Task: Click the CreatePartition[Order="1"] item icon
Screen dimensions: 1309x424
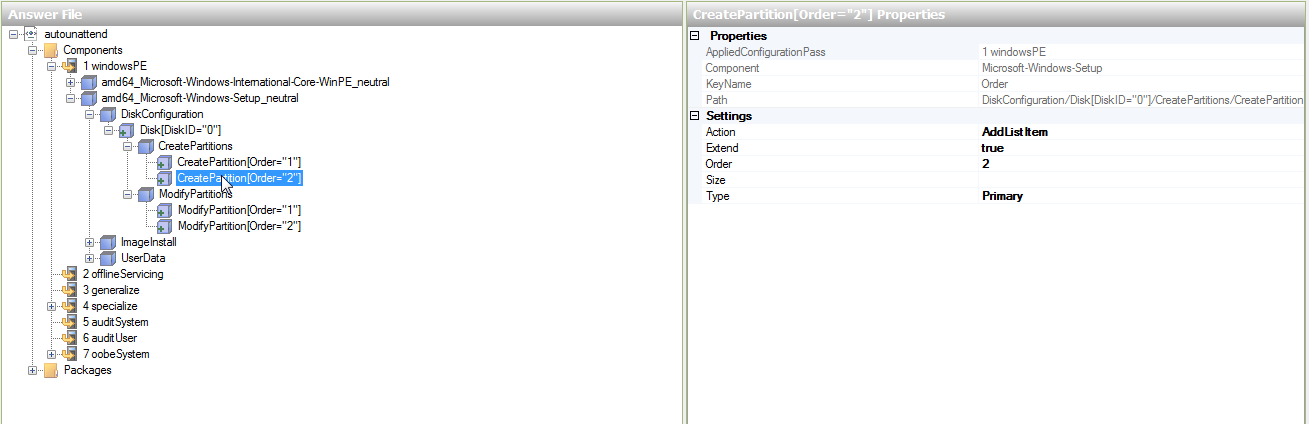Action: pyautogui.click(x=164, y=162)
